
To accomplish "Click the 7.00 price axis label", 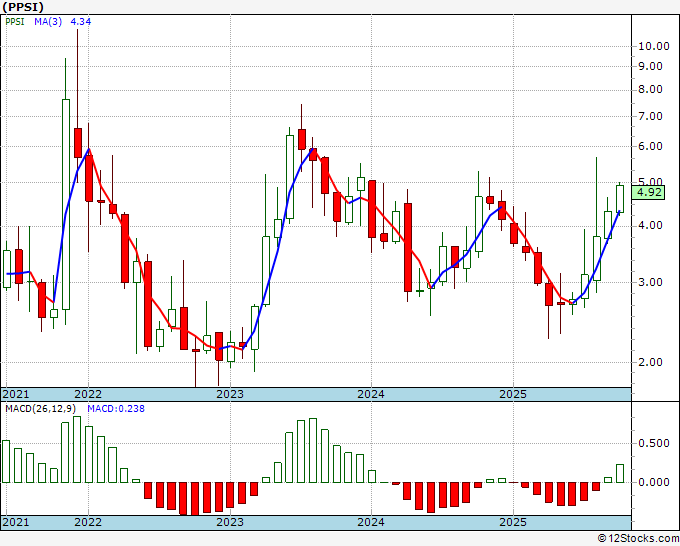I will [x=650, y=116].
